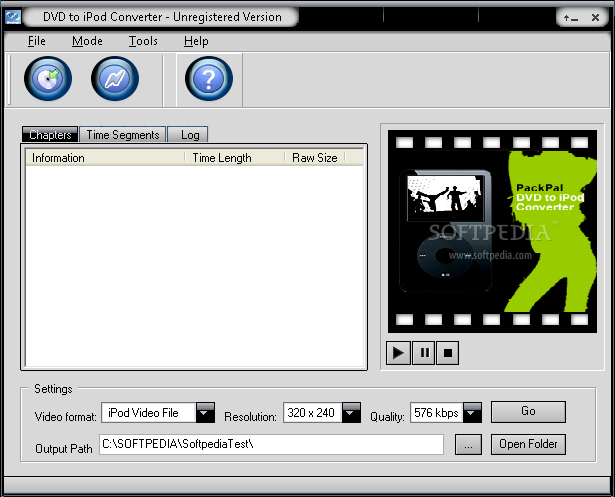Close the DVD to iPod Converter window

click(595, 18)
